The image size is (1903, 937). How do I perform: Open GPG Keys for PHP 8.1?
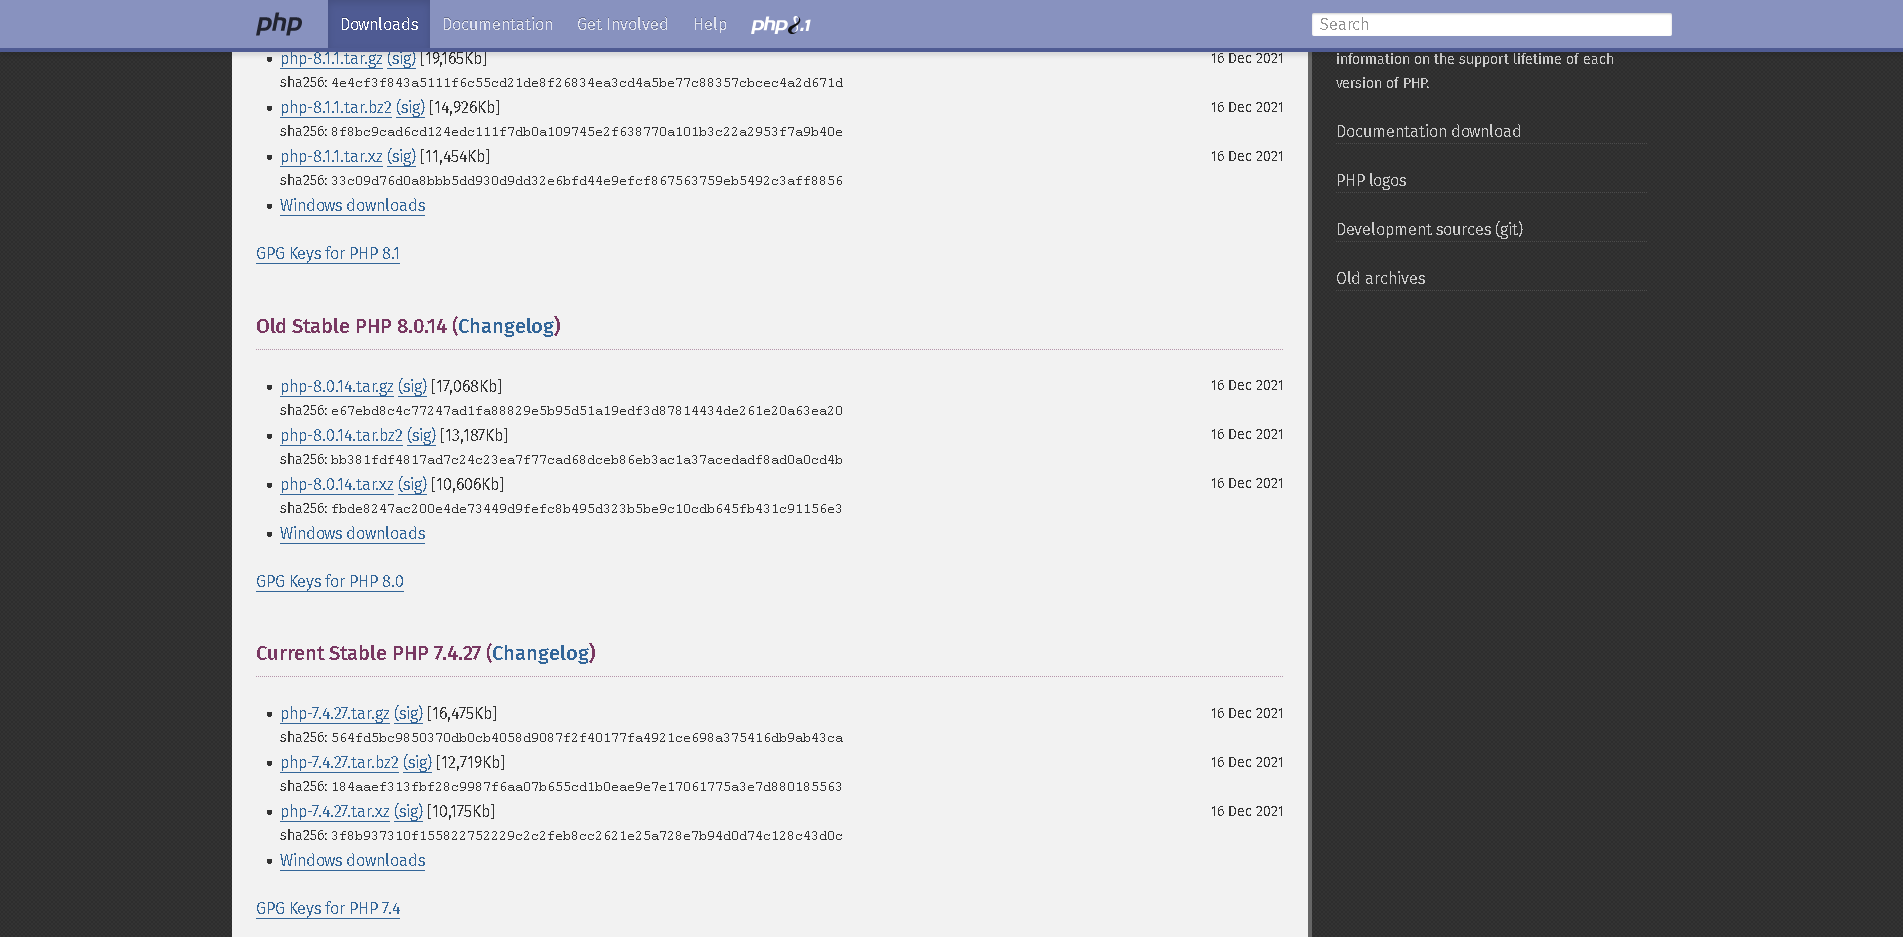pyautogui.click(x=328, y=254)
